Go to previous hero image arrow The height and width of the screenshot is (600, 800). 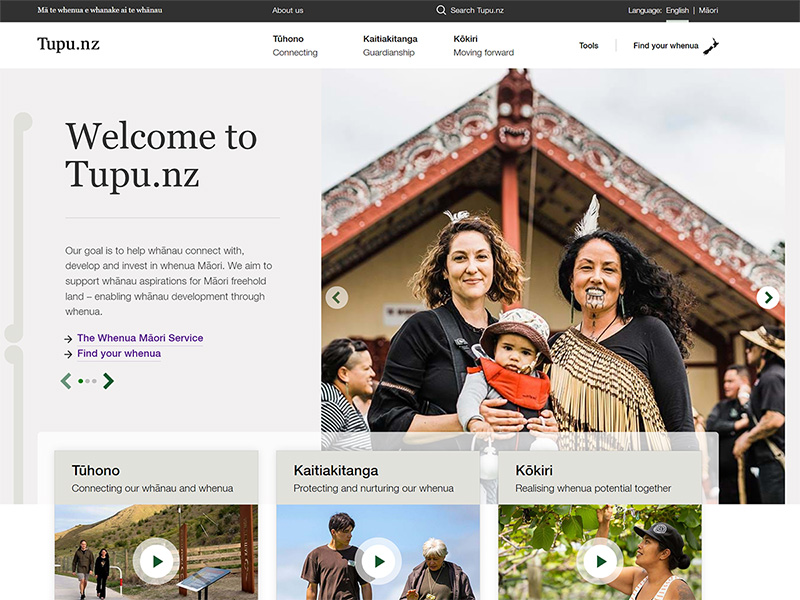(337, 297)
